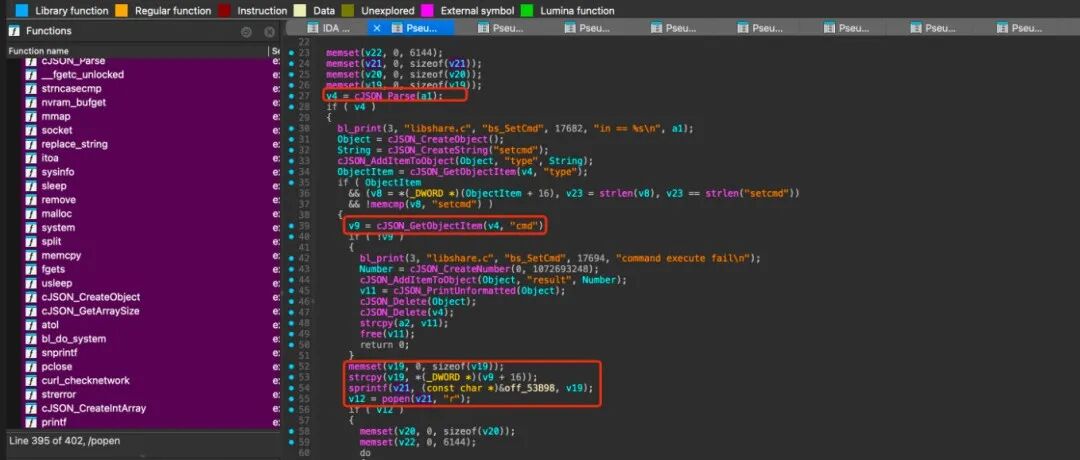Click the function icon beside mmap
The width and height of the screenshot is (1080, 460).
coord(30,116)
